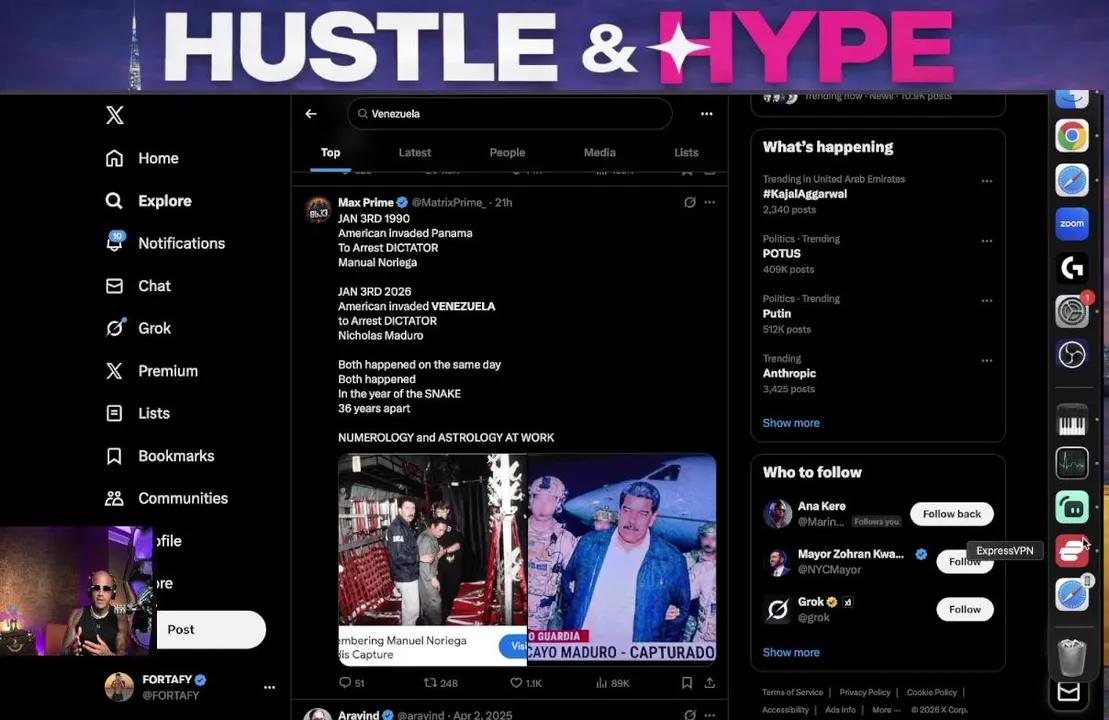Image resolution: width=1109 pixels, height=720 pixels.
Task: View 89K analytics on post
Action: [612, 683]
